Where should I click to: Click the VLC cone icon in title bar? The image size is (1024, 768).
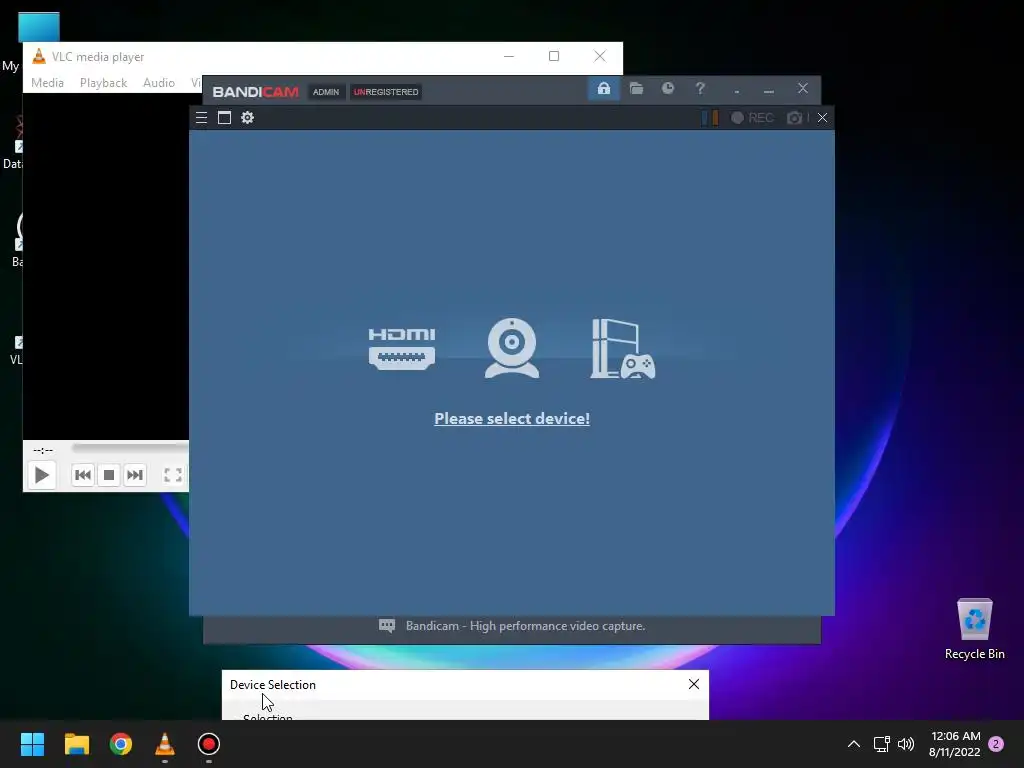(39, 57)
